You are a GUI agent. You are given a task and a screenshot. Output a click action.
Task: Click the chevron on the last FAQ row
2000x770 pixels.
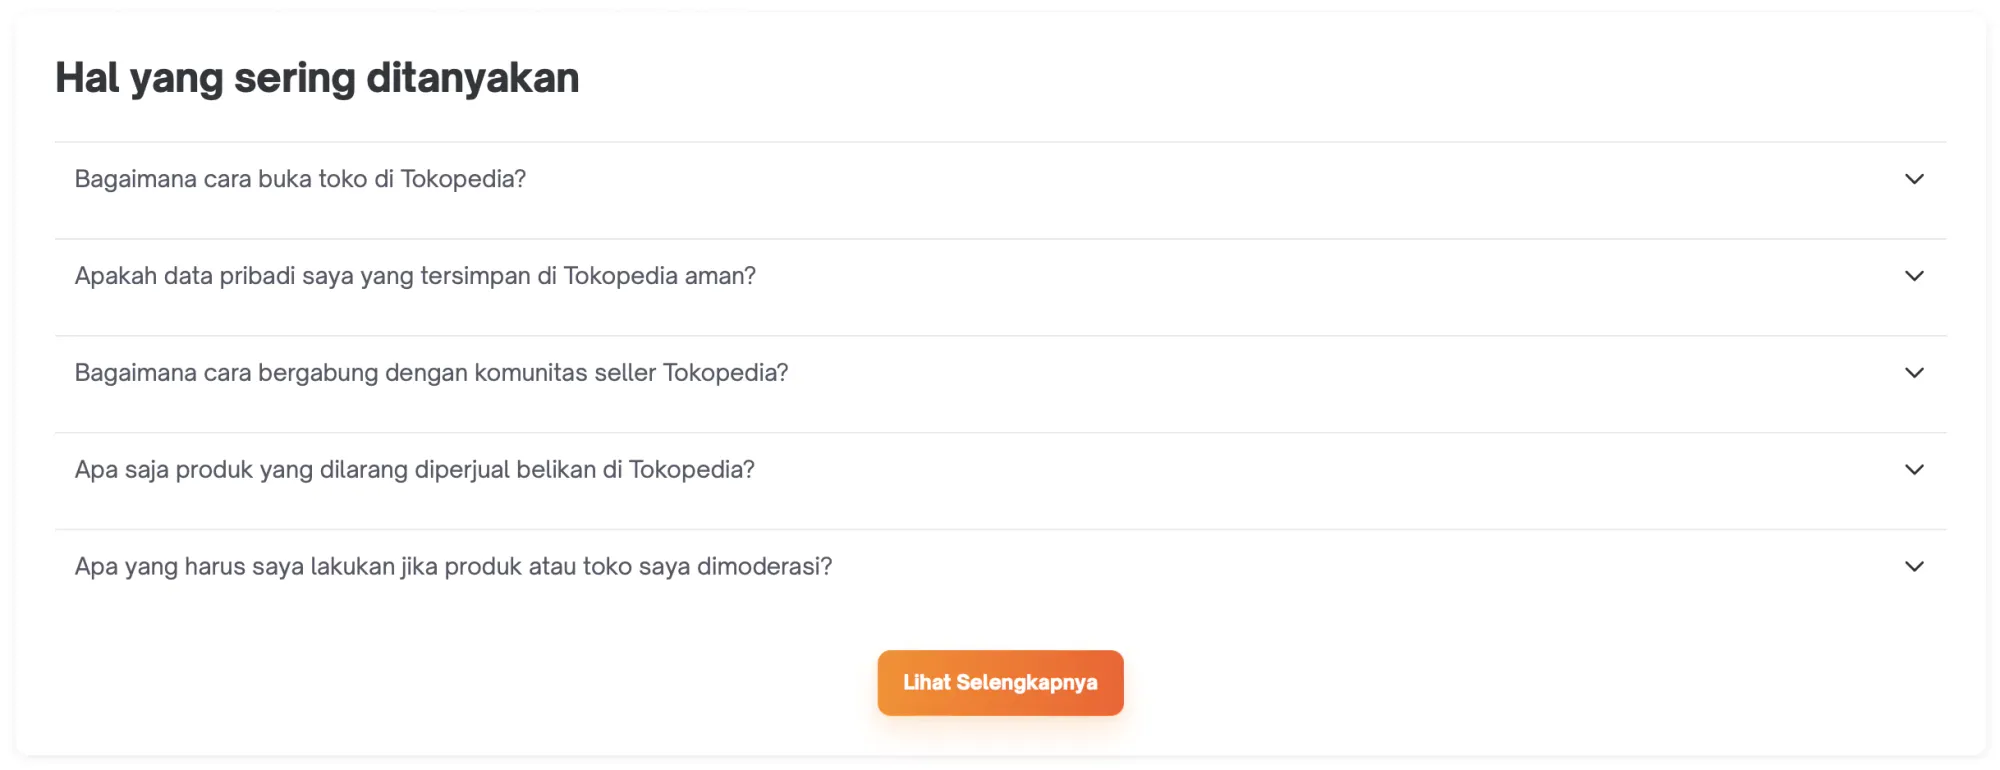1915,566
